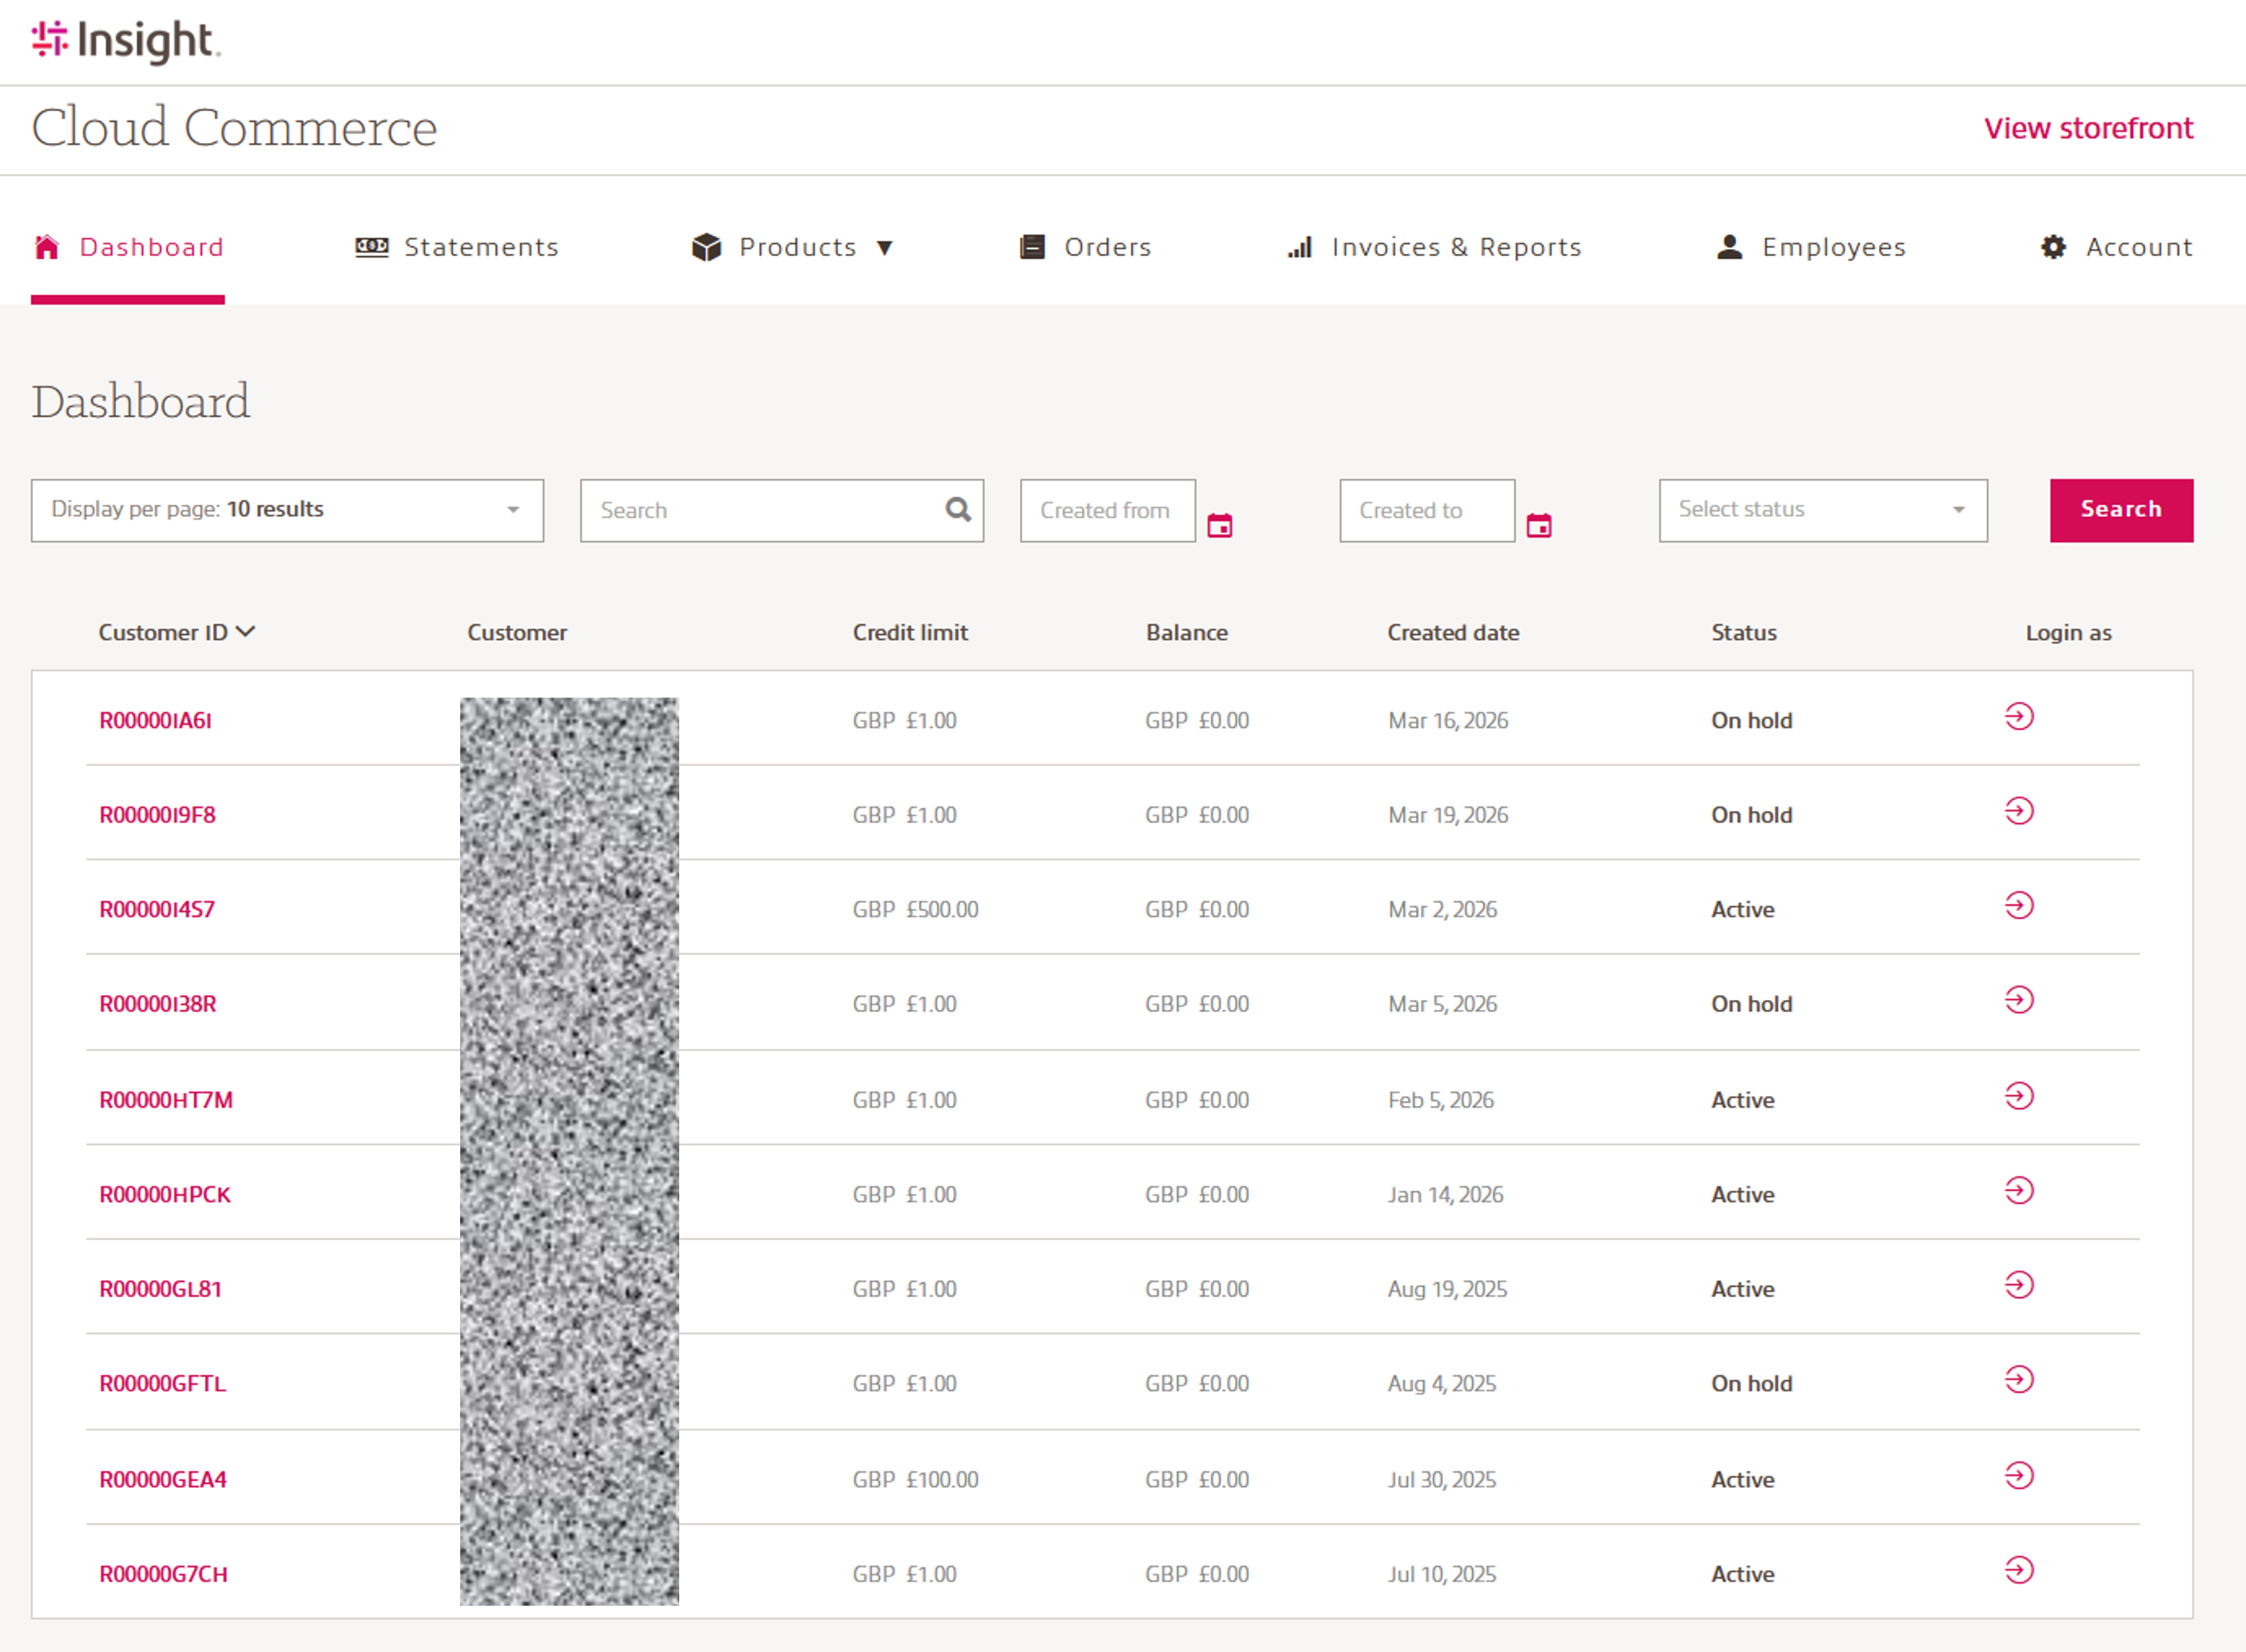Image resolution: width=2246 pixels, height=1652 pixels.
Task: Open Invoices & Reports tab
Action: coord(1434,247)
